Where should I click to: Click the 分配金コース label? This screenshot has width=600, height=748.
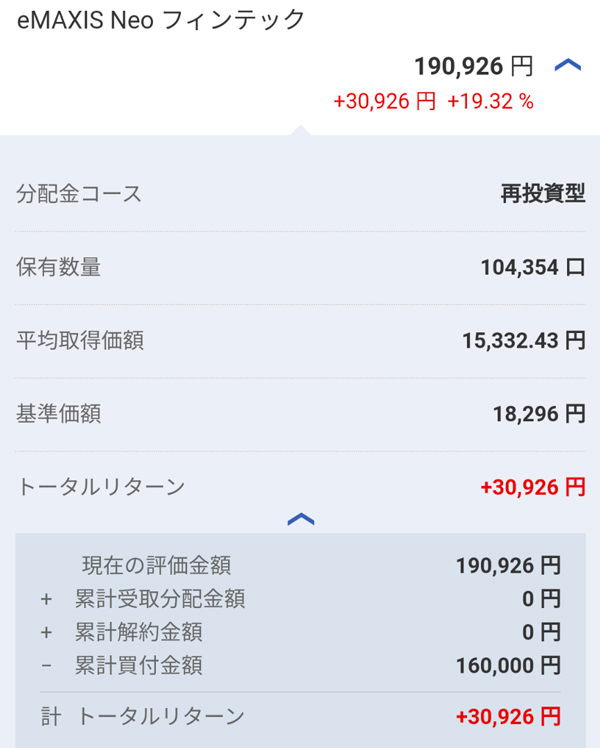[x=79, y=194]
